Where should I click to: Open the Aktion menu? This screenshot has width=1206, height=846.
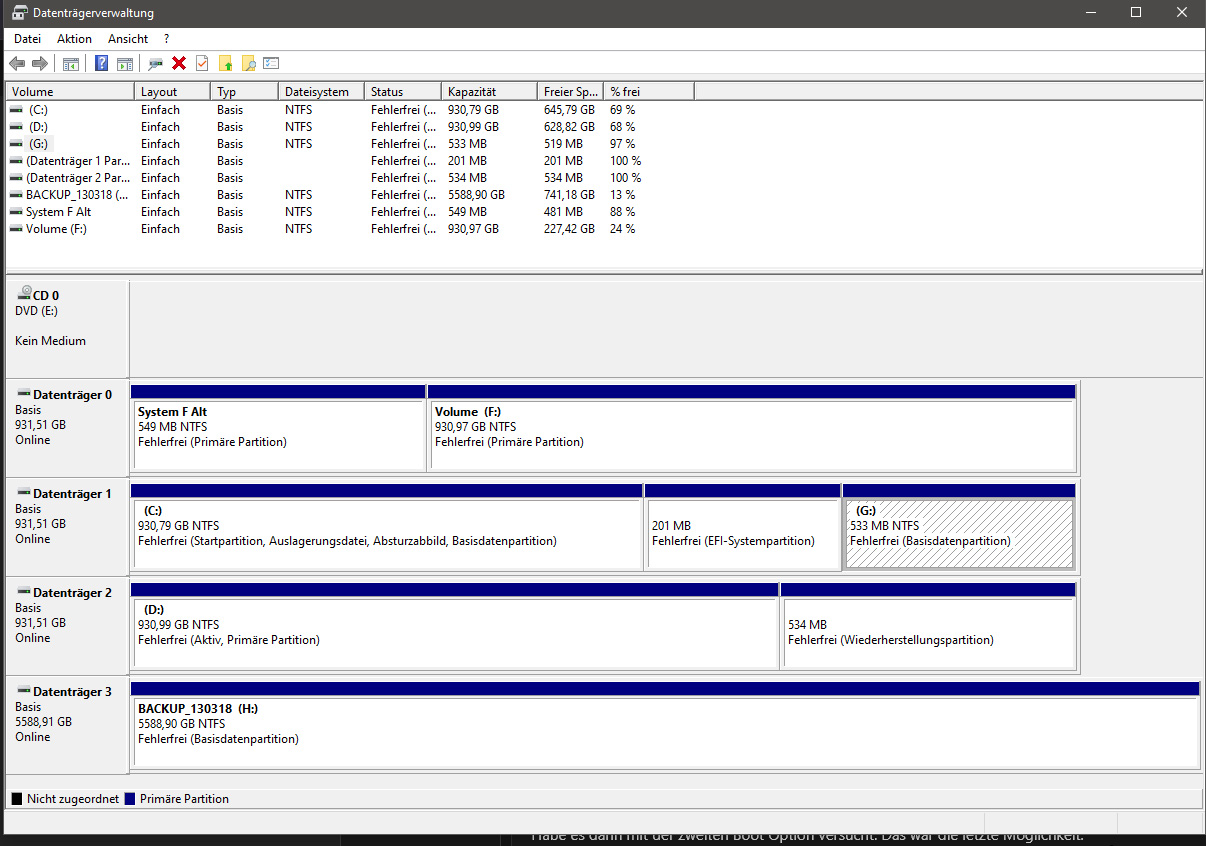74,39
